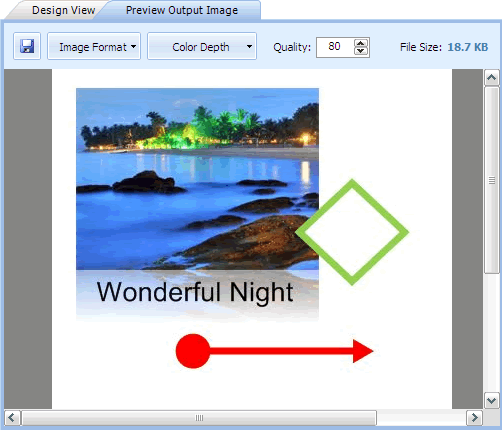Click the save floppy disk icon
The height and width of the screenshot is (430, 502).
click(27, 46)
